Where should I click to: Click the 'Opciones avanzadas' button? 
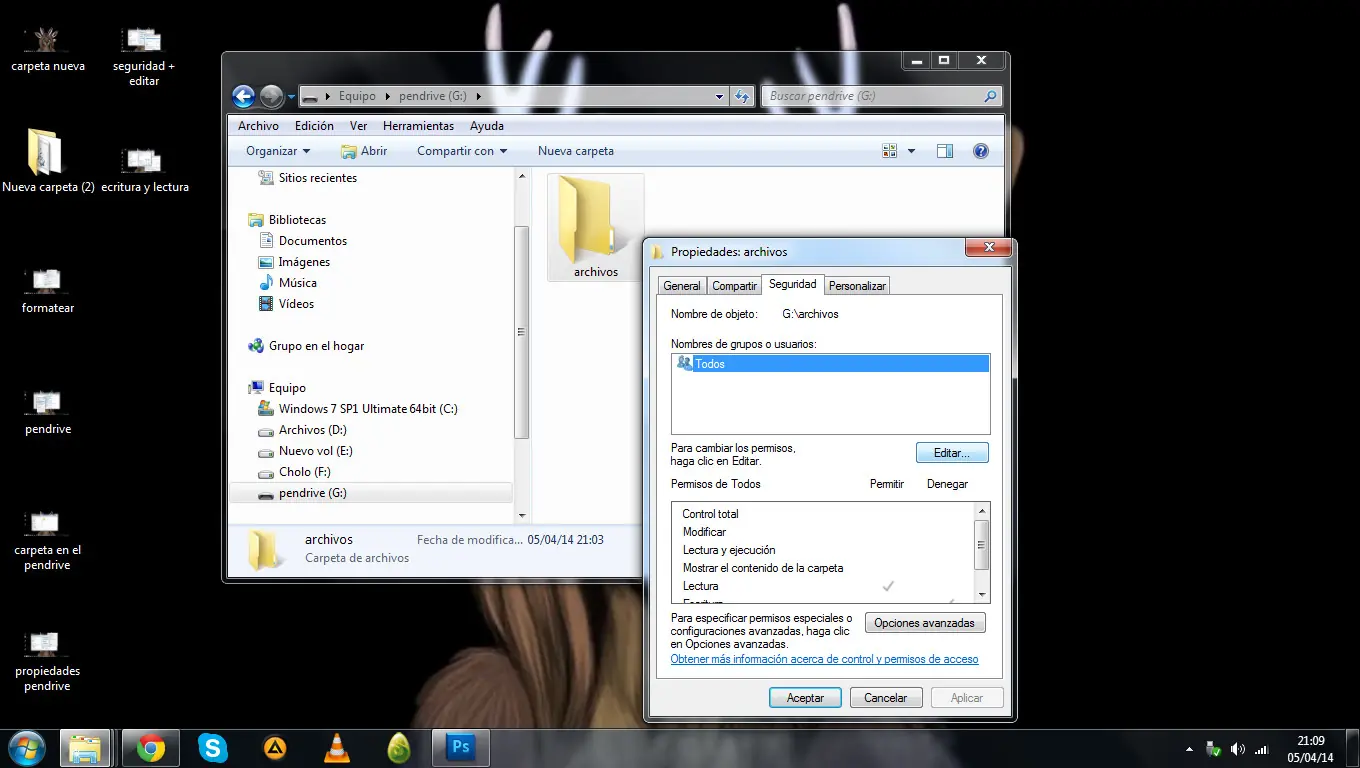click(x=925, y=623)
